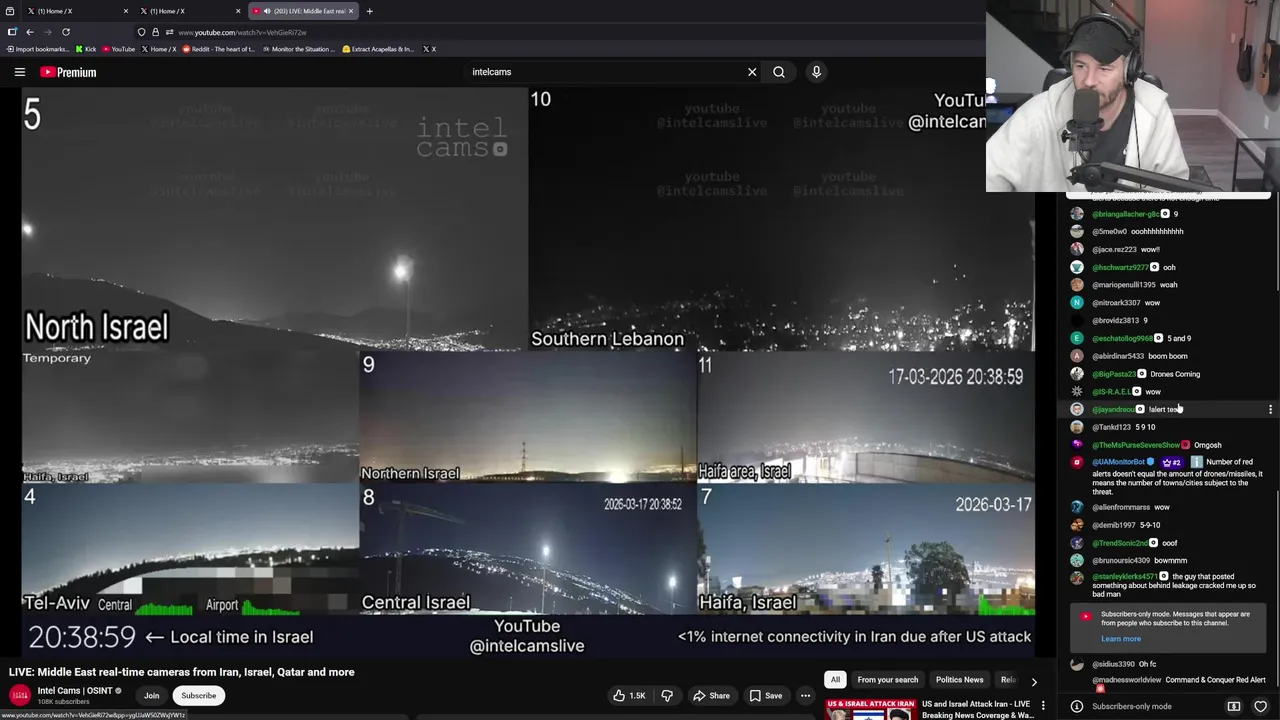Open the Intel Cams | OSINT channel name

point(75,691)
